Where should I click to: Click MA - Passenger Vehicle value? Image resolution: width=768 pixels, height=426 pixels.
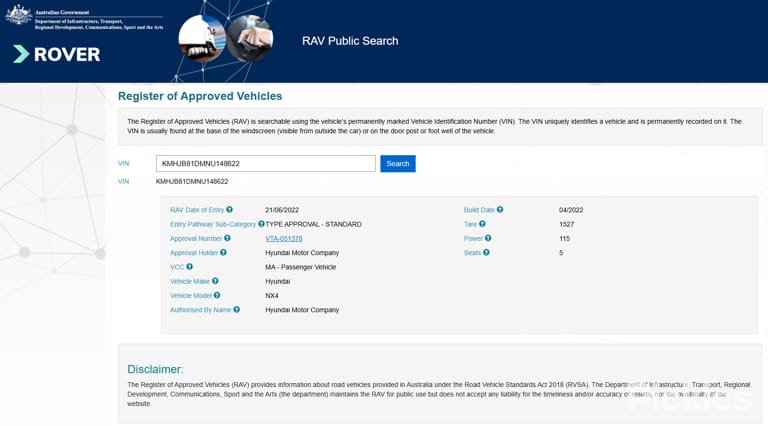[x=301, y=267]
